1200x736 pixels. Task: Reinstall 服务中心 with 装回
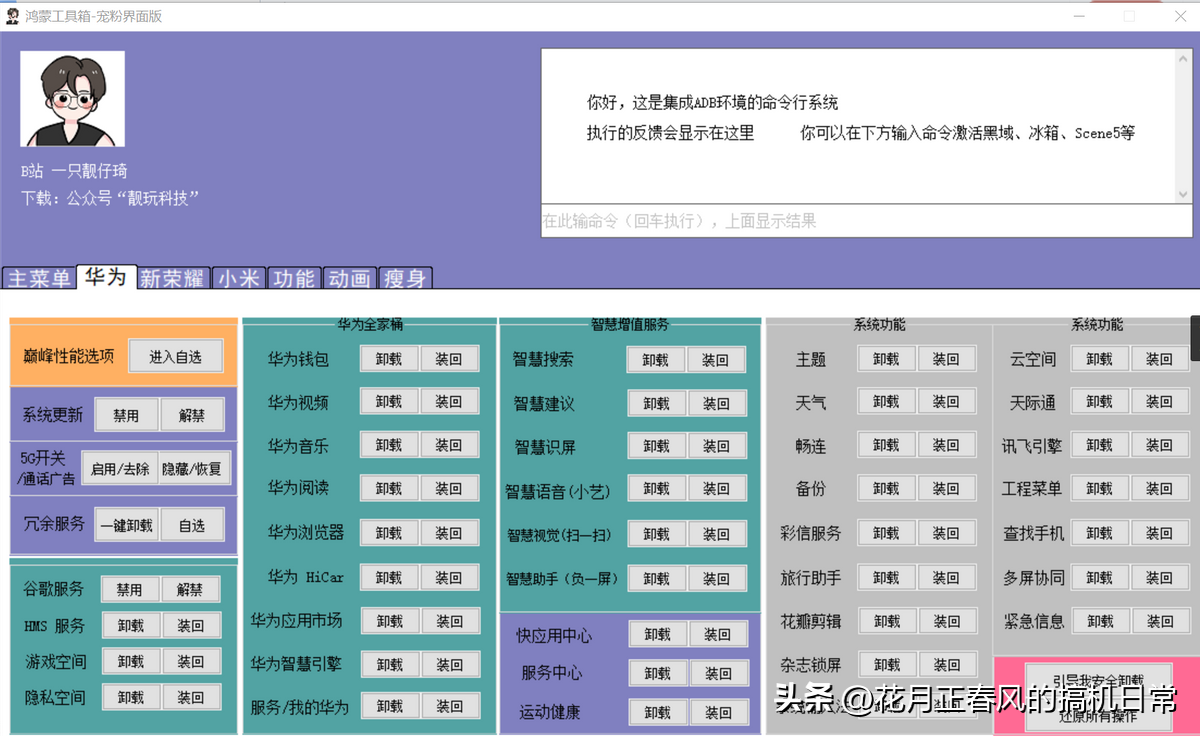coord(718,673)
